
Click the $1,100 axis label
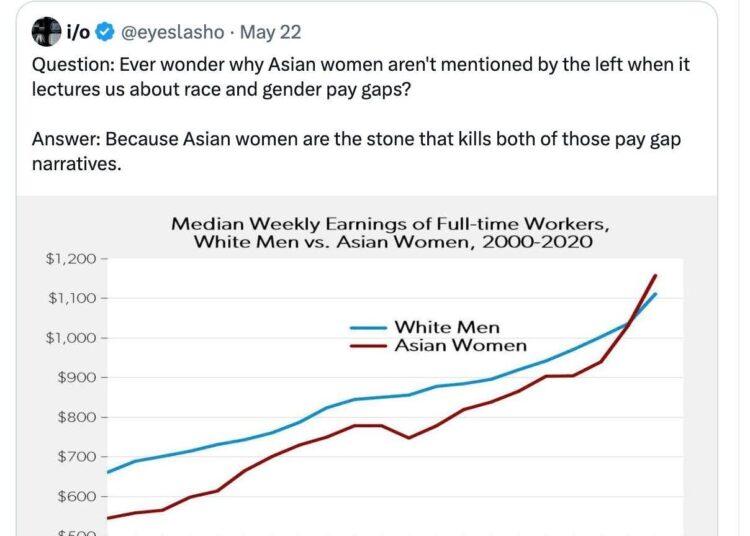(x=72, y=298)
